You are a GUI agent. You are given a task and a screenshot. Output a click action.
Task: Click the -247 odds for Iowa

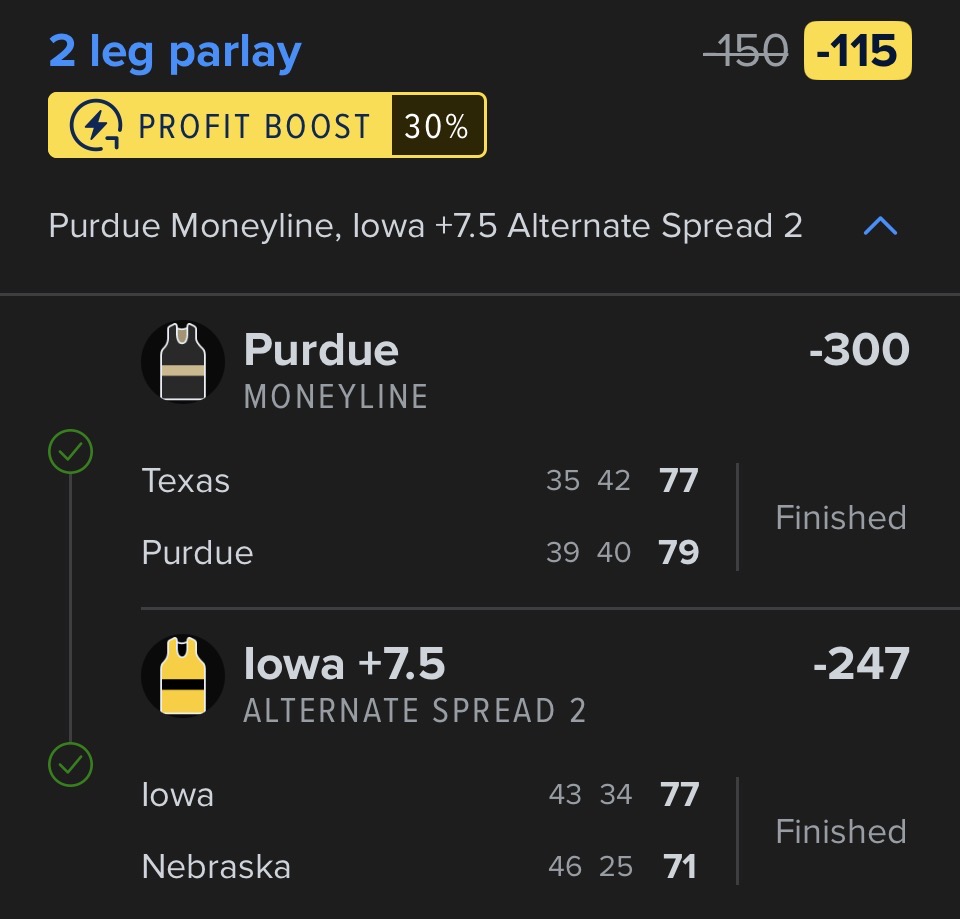861,665
